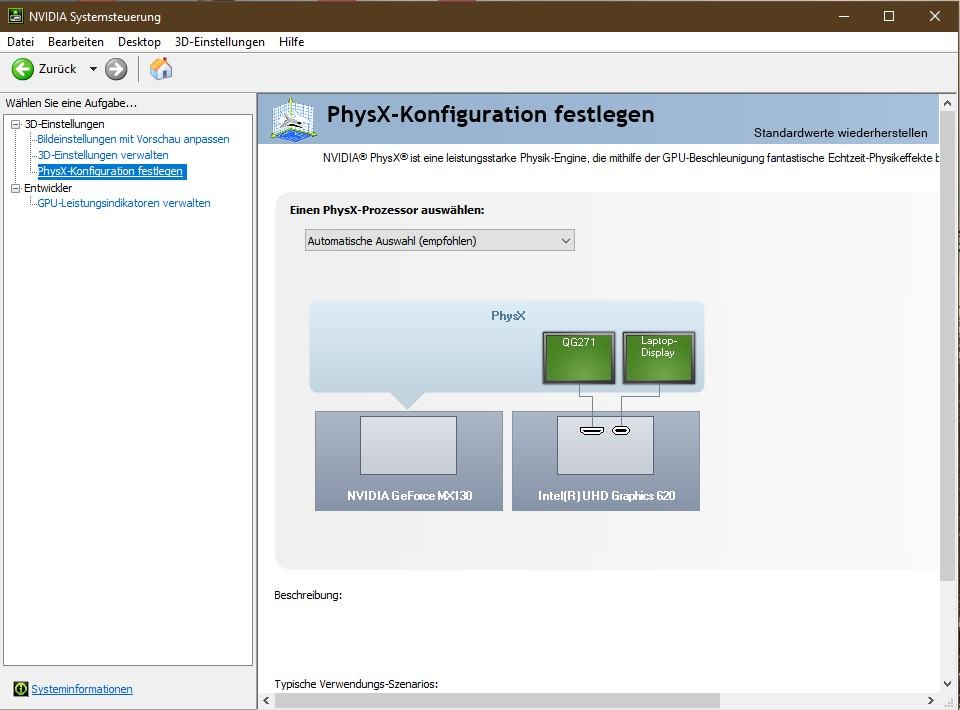Click the vertical scrollbar thumb
Screen dimensions: 960x710
click(x=947, y=346)
